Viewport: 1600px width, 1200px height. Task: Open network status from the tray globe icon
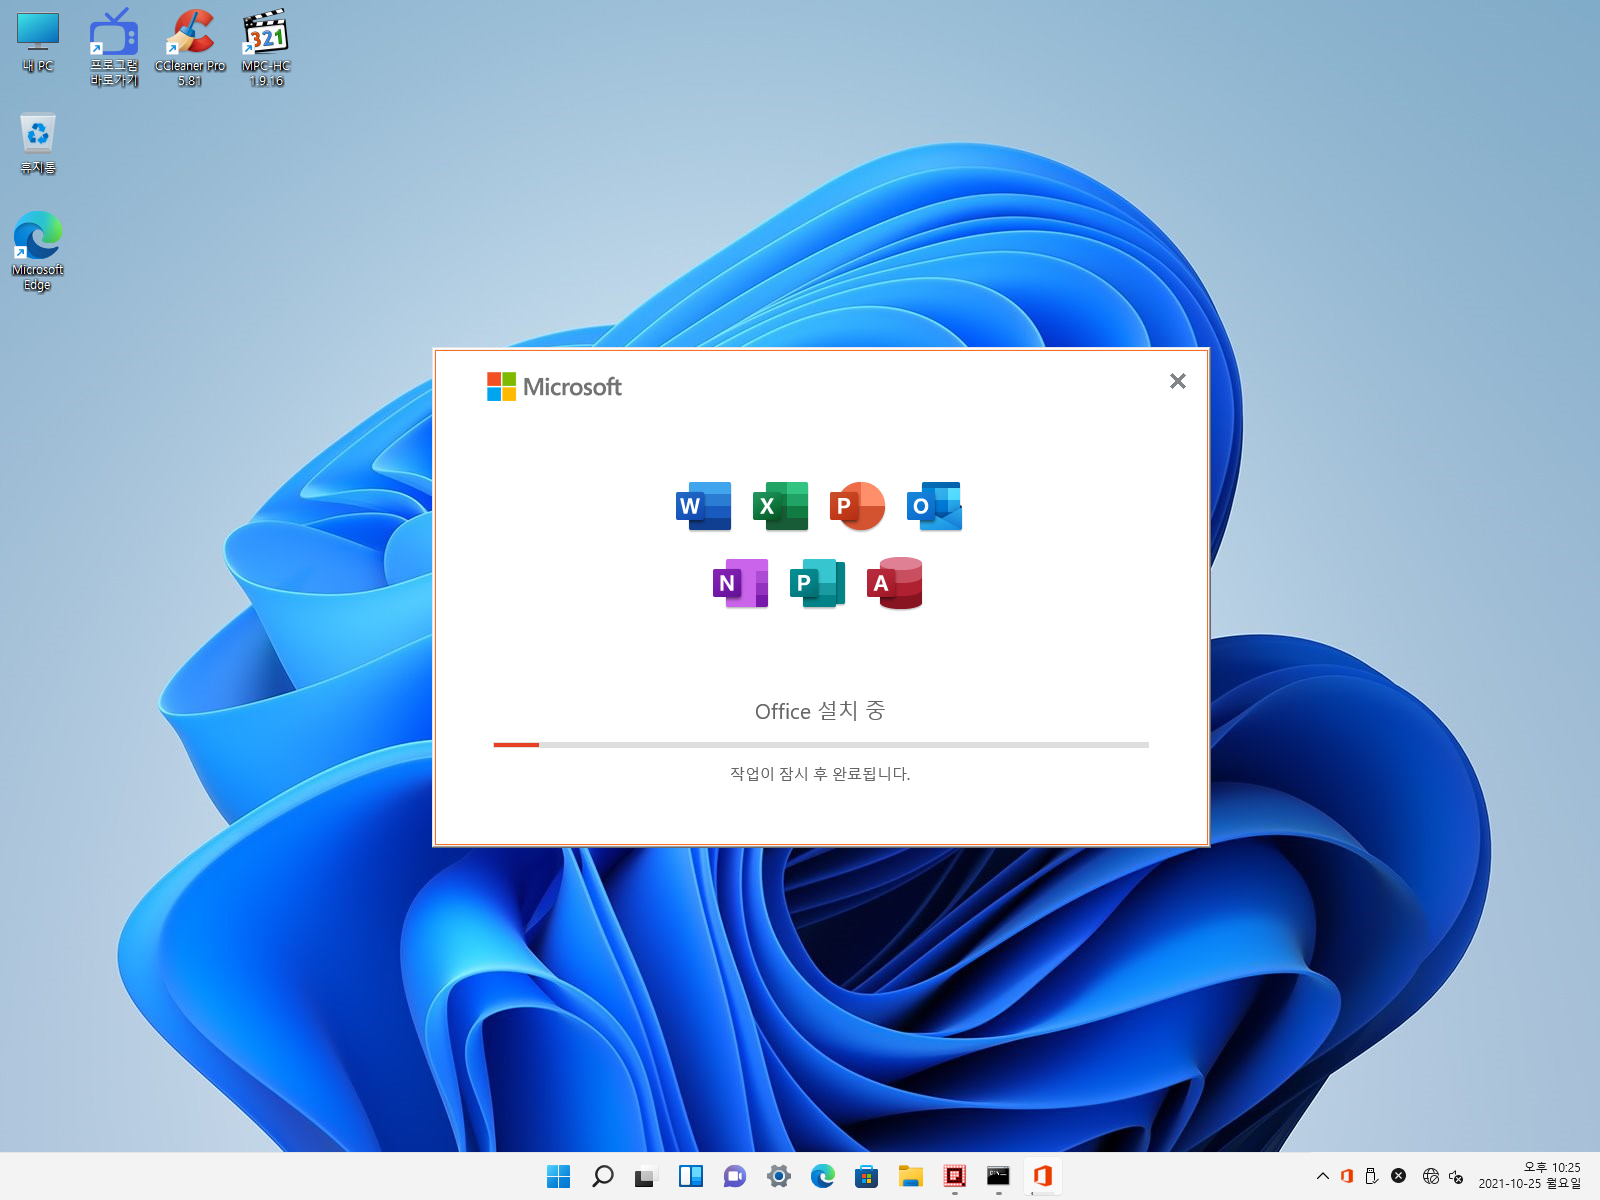[x=1431, y=1177]
